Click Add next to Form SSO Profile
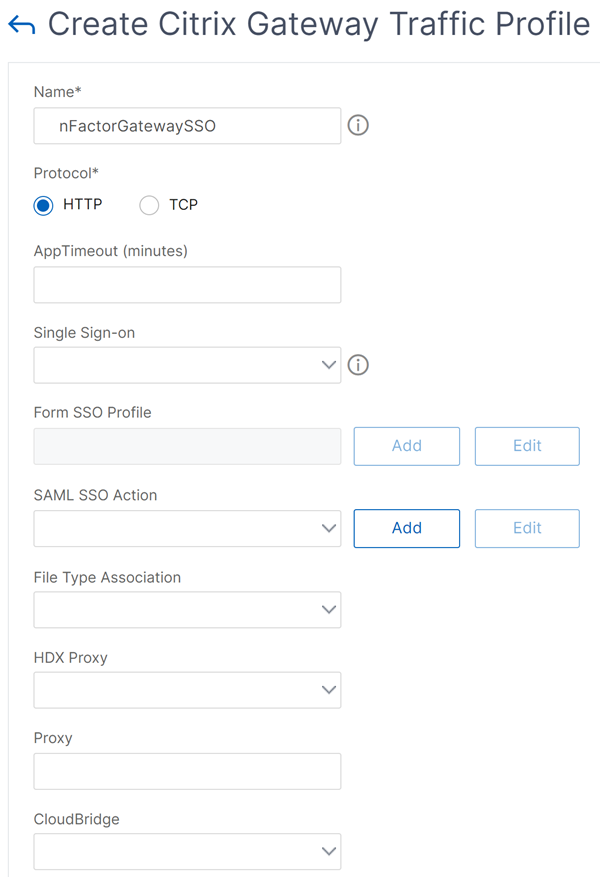The width and height of the screenshot is (600, 877). 407,446
